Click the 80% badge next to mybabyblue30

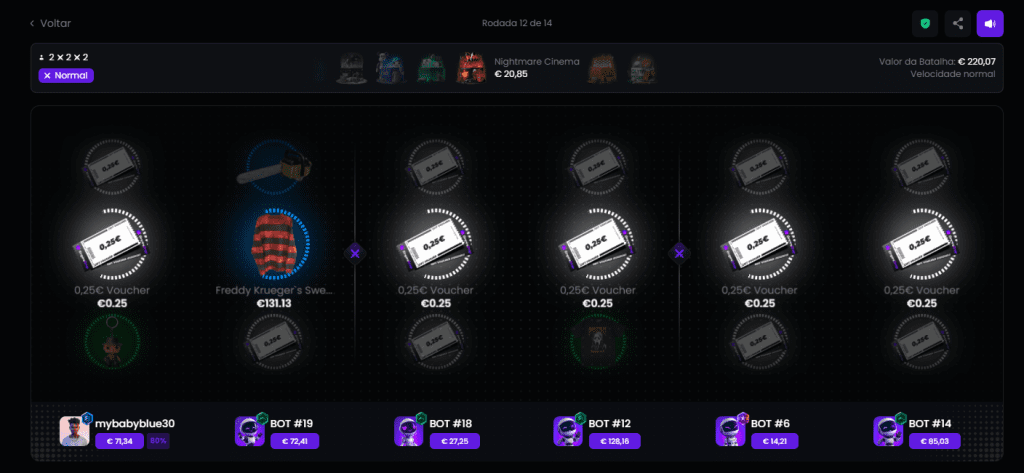pyautogui.click(x=158, y=441)
